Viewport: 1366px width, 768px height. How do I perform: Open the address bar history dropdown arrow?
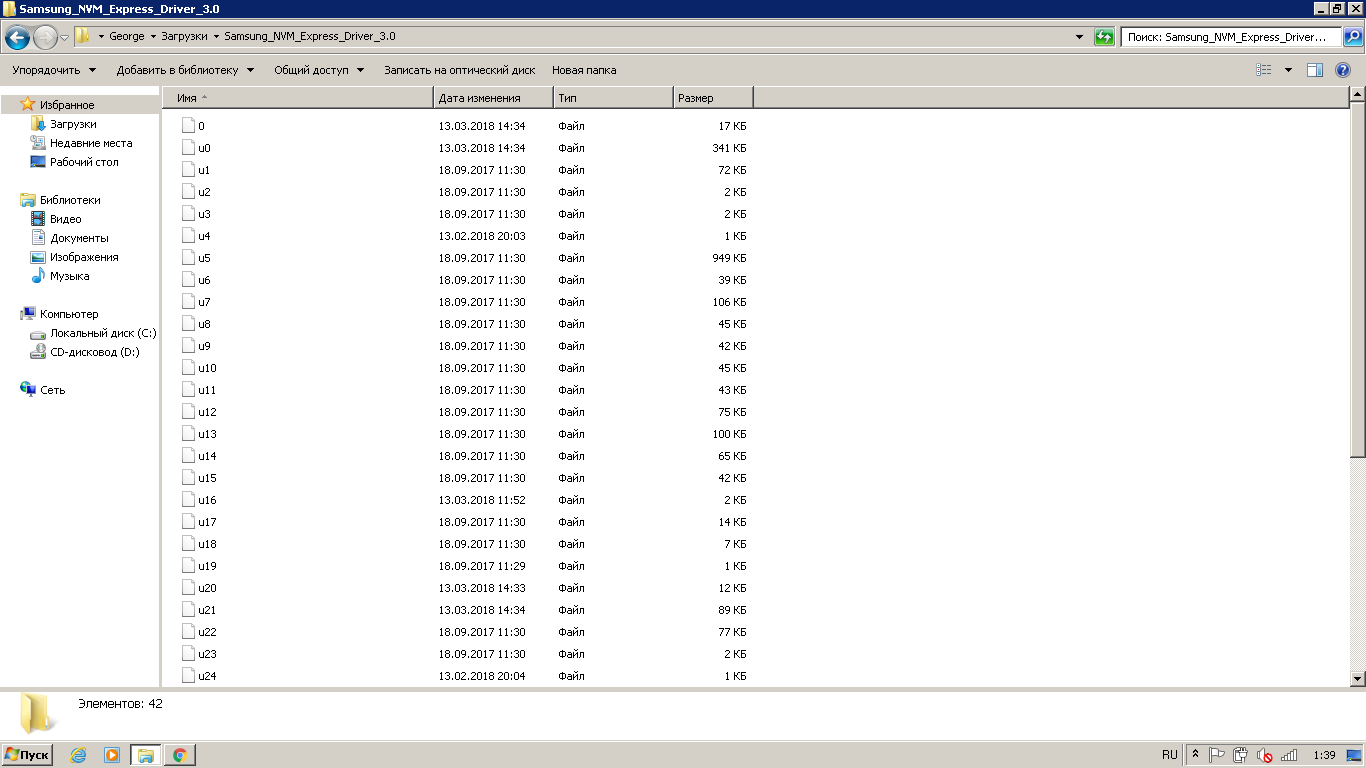tap(1079, 37)
